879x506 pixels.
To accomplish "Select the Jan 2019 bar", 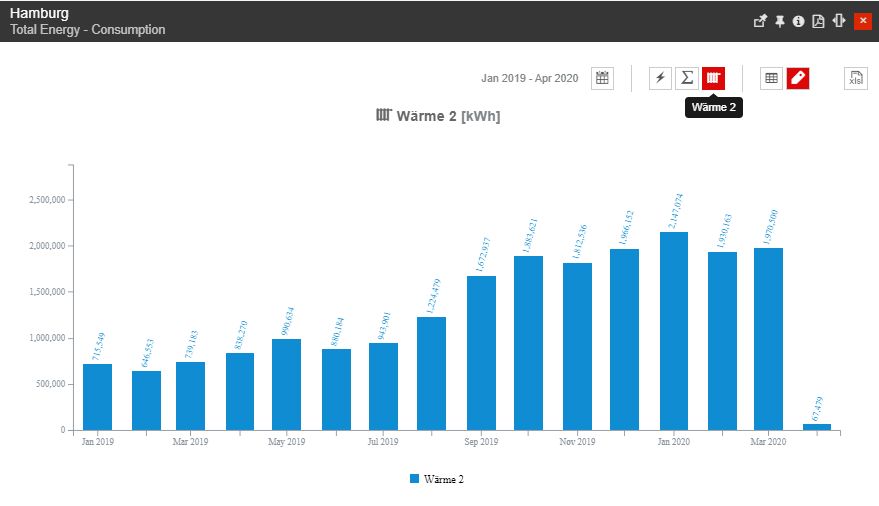I will click(97, 396).
